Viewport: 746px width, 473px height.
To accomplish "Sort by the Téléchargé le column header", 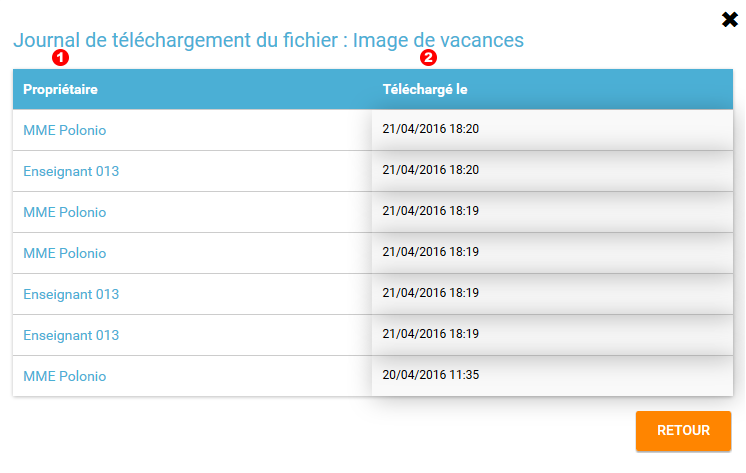I will coord(425,90).
